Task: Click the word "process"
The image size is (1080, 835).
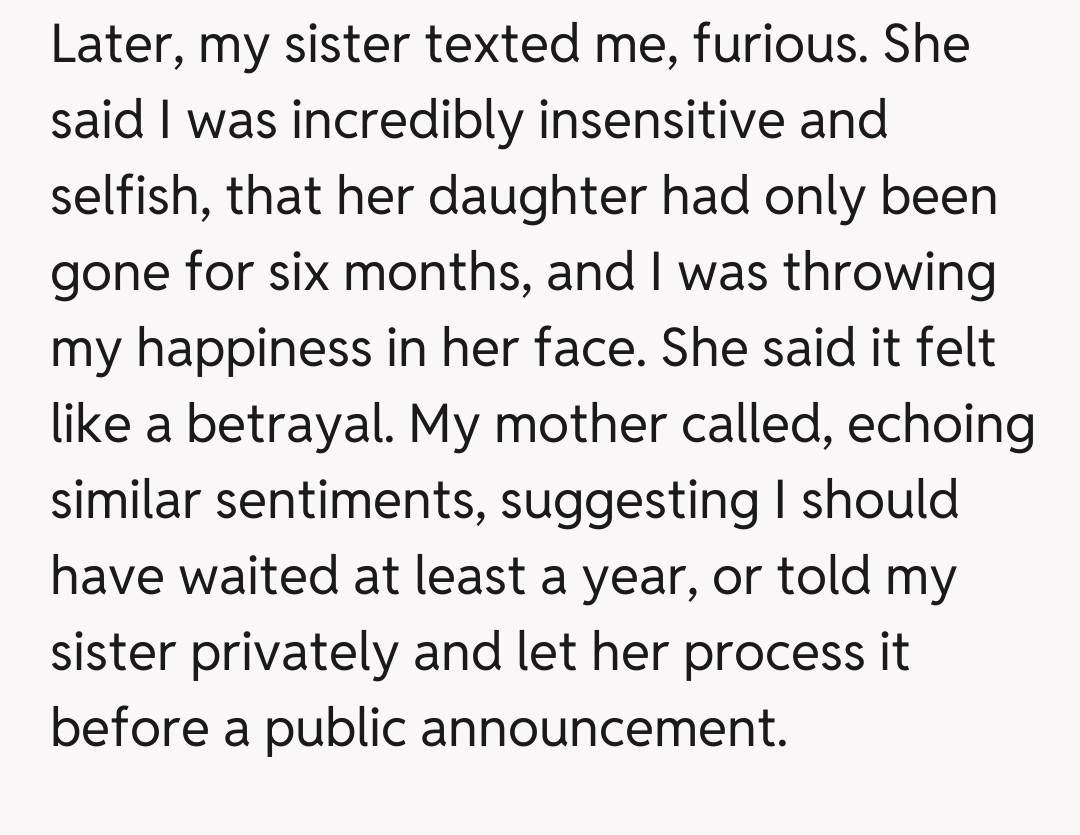Action: tap(770, 654)
